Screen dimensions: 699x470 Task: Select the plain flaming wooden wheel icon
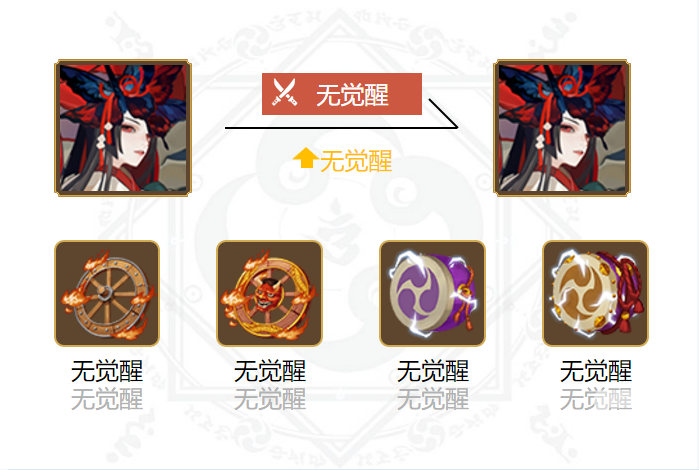(x=107, y=293)
